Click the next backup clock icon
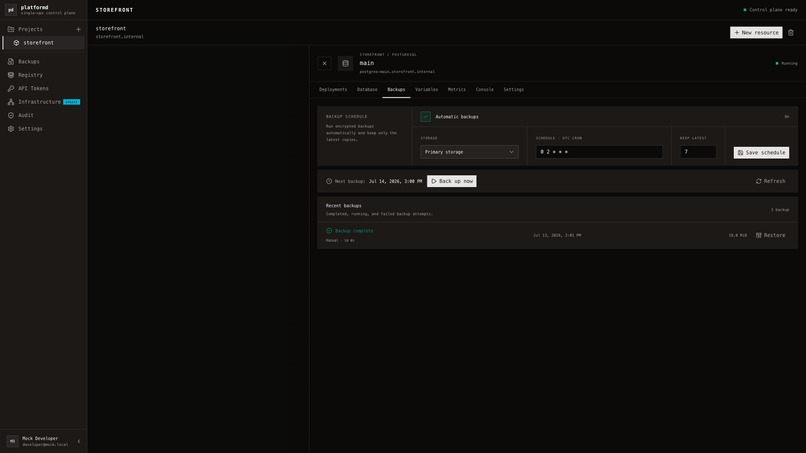Screen dimensions: 806x453 (329, 181)
